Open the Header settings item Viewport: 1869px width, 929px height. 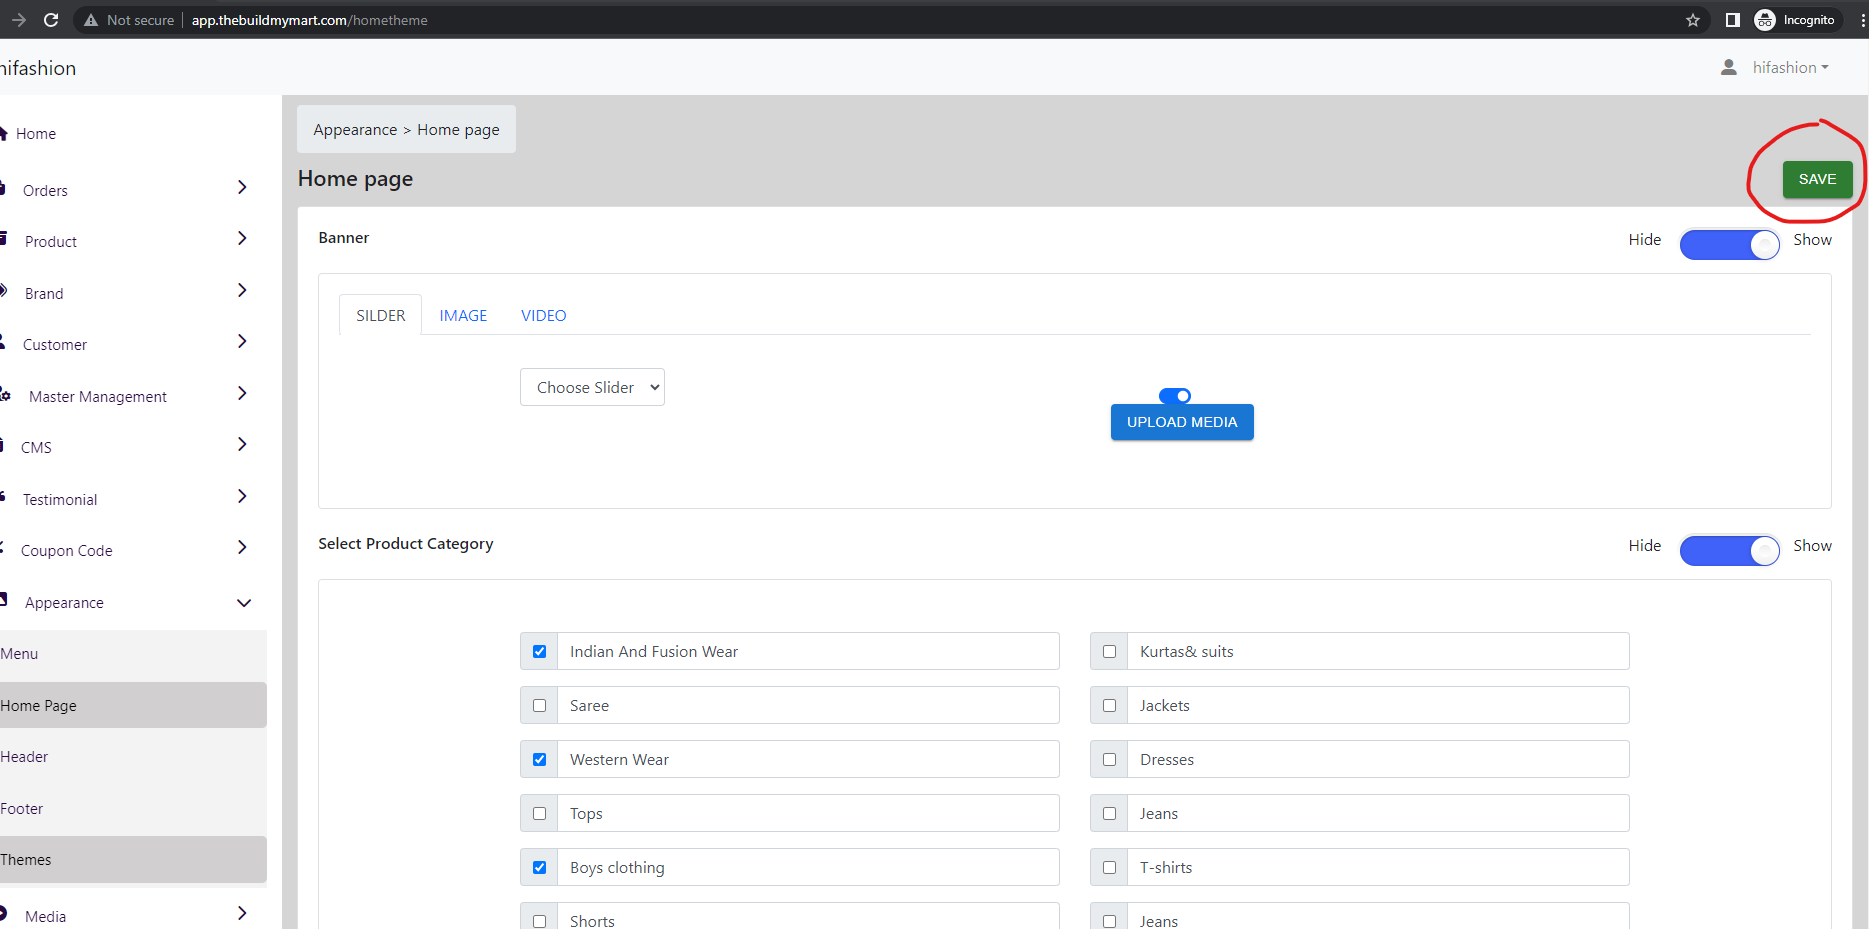133,757
